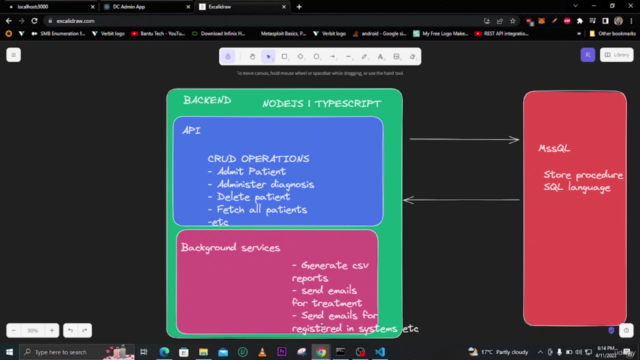Open the My Free Logo Maker bookmark

tap(440, 33)
